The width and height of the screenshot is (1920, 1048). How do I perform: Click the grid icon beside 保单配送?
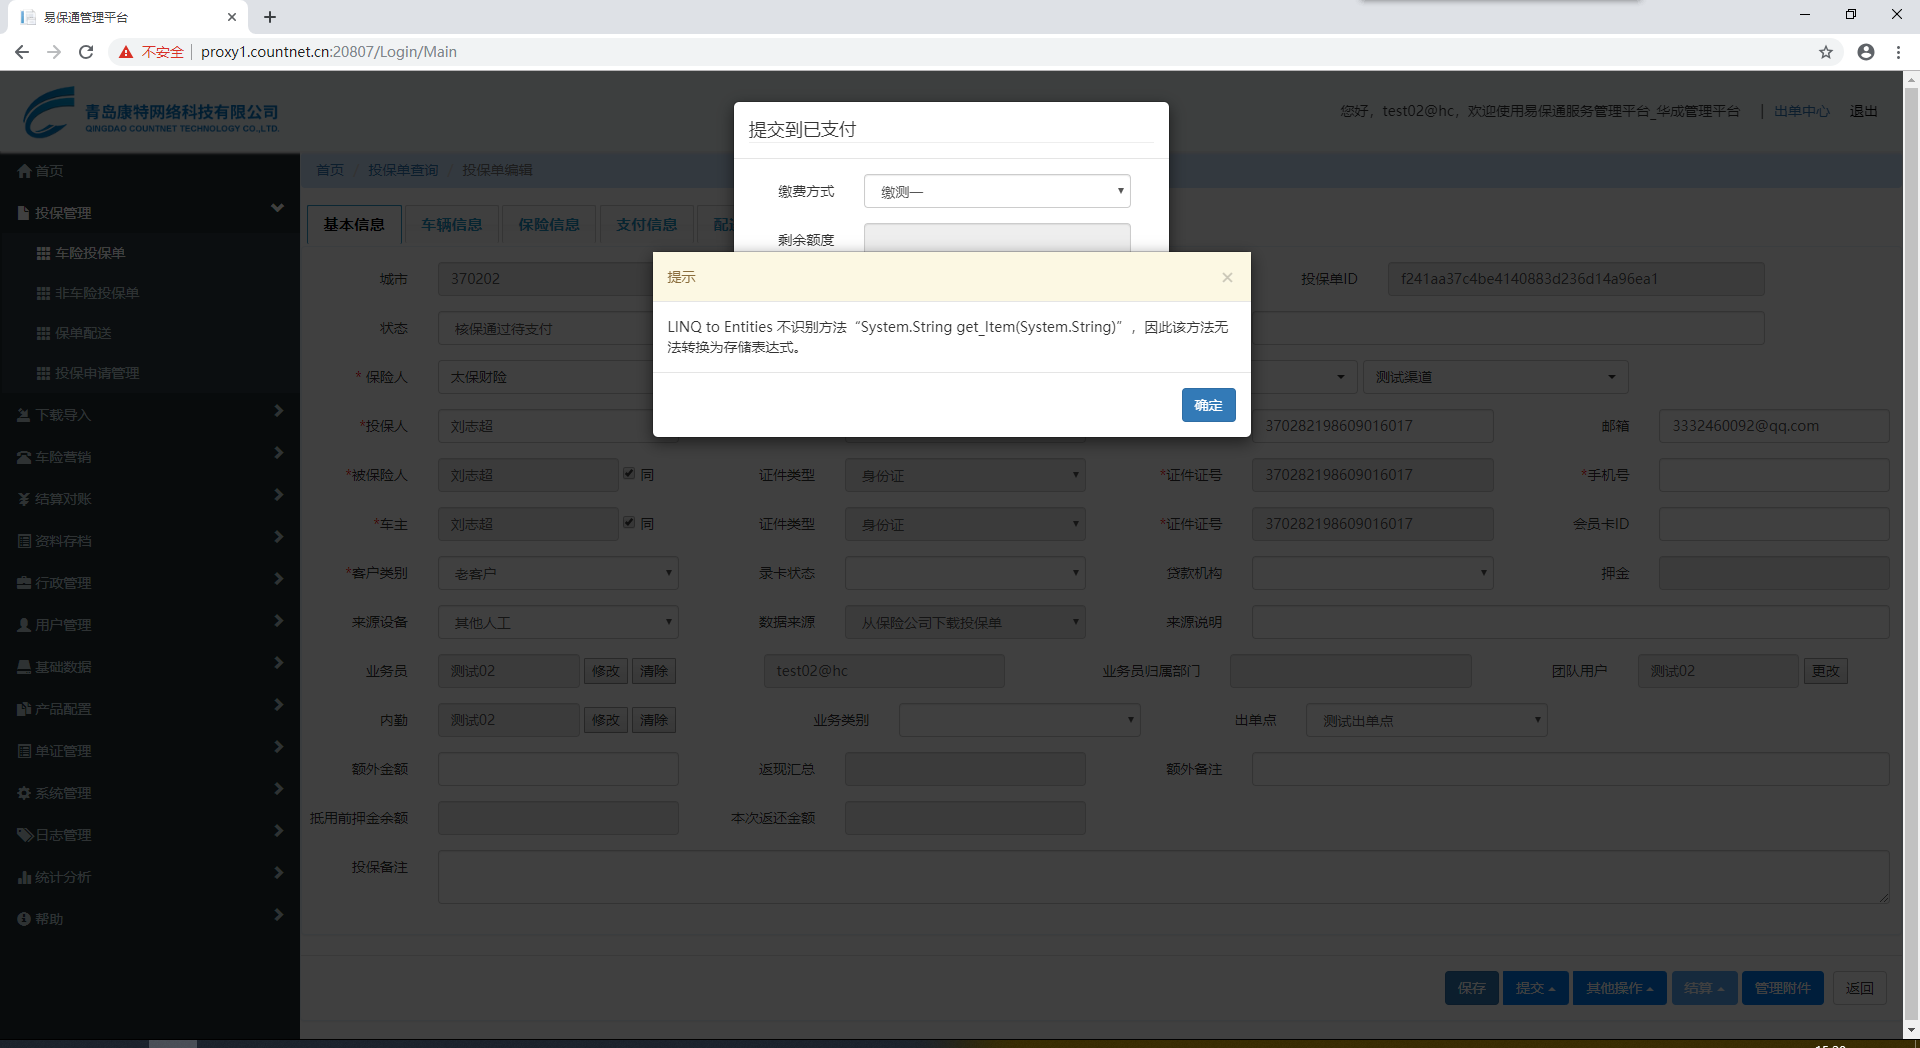(43, 333)
